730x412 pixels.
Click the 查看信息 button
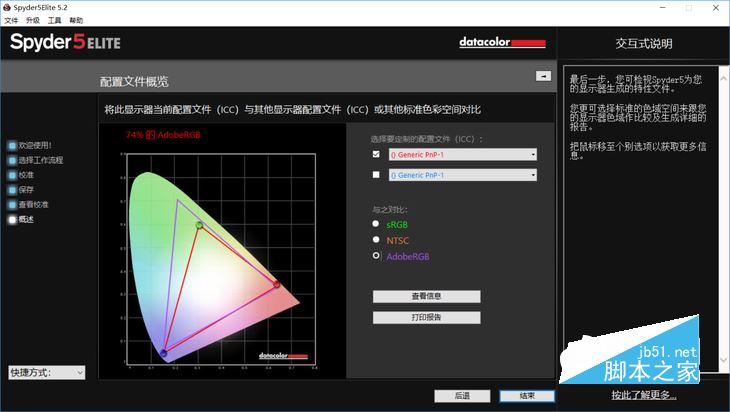tap(426, 296)
